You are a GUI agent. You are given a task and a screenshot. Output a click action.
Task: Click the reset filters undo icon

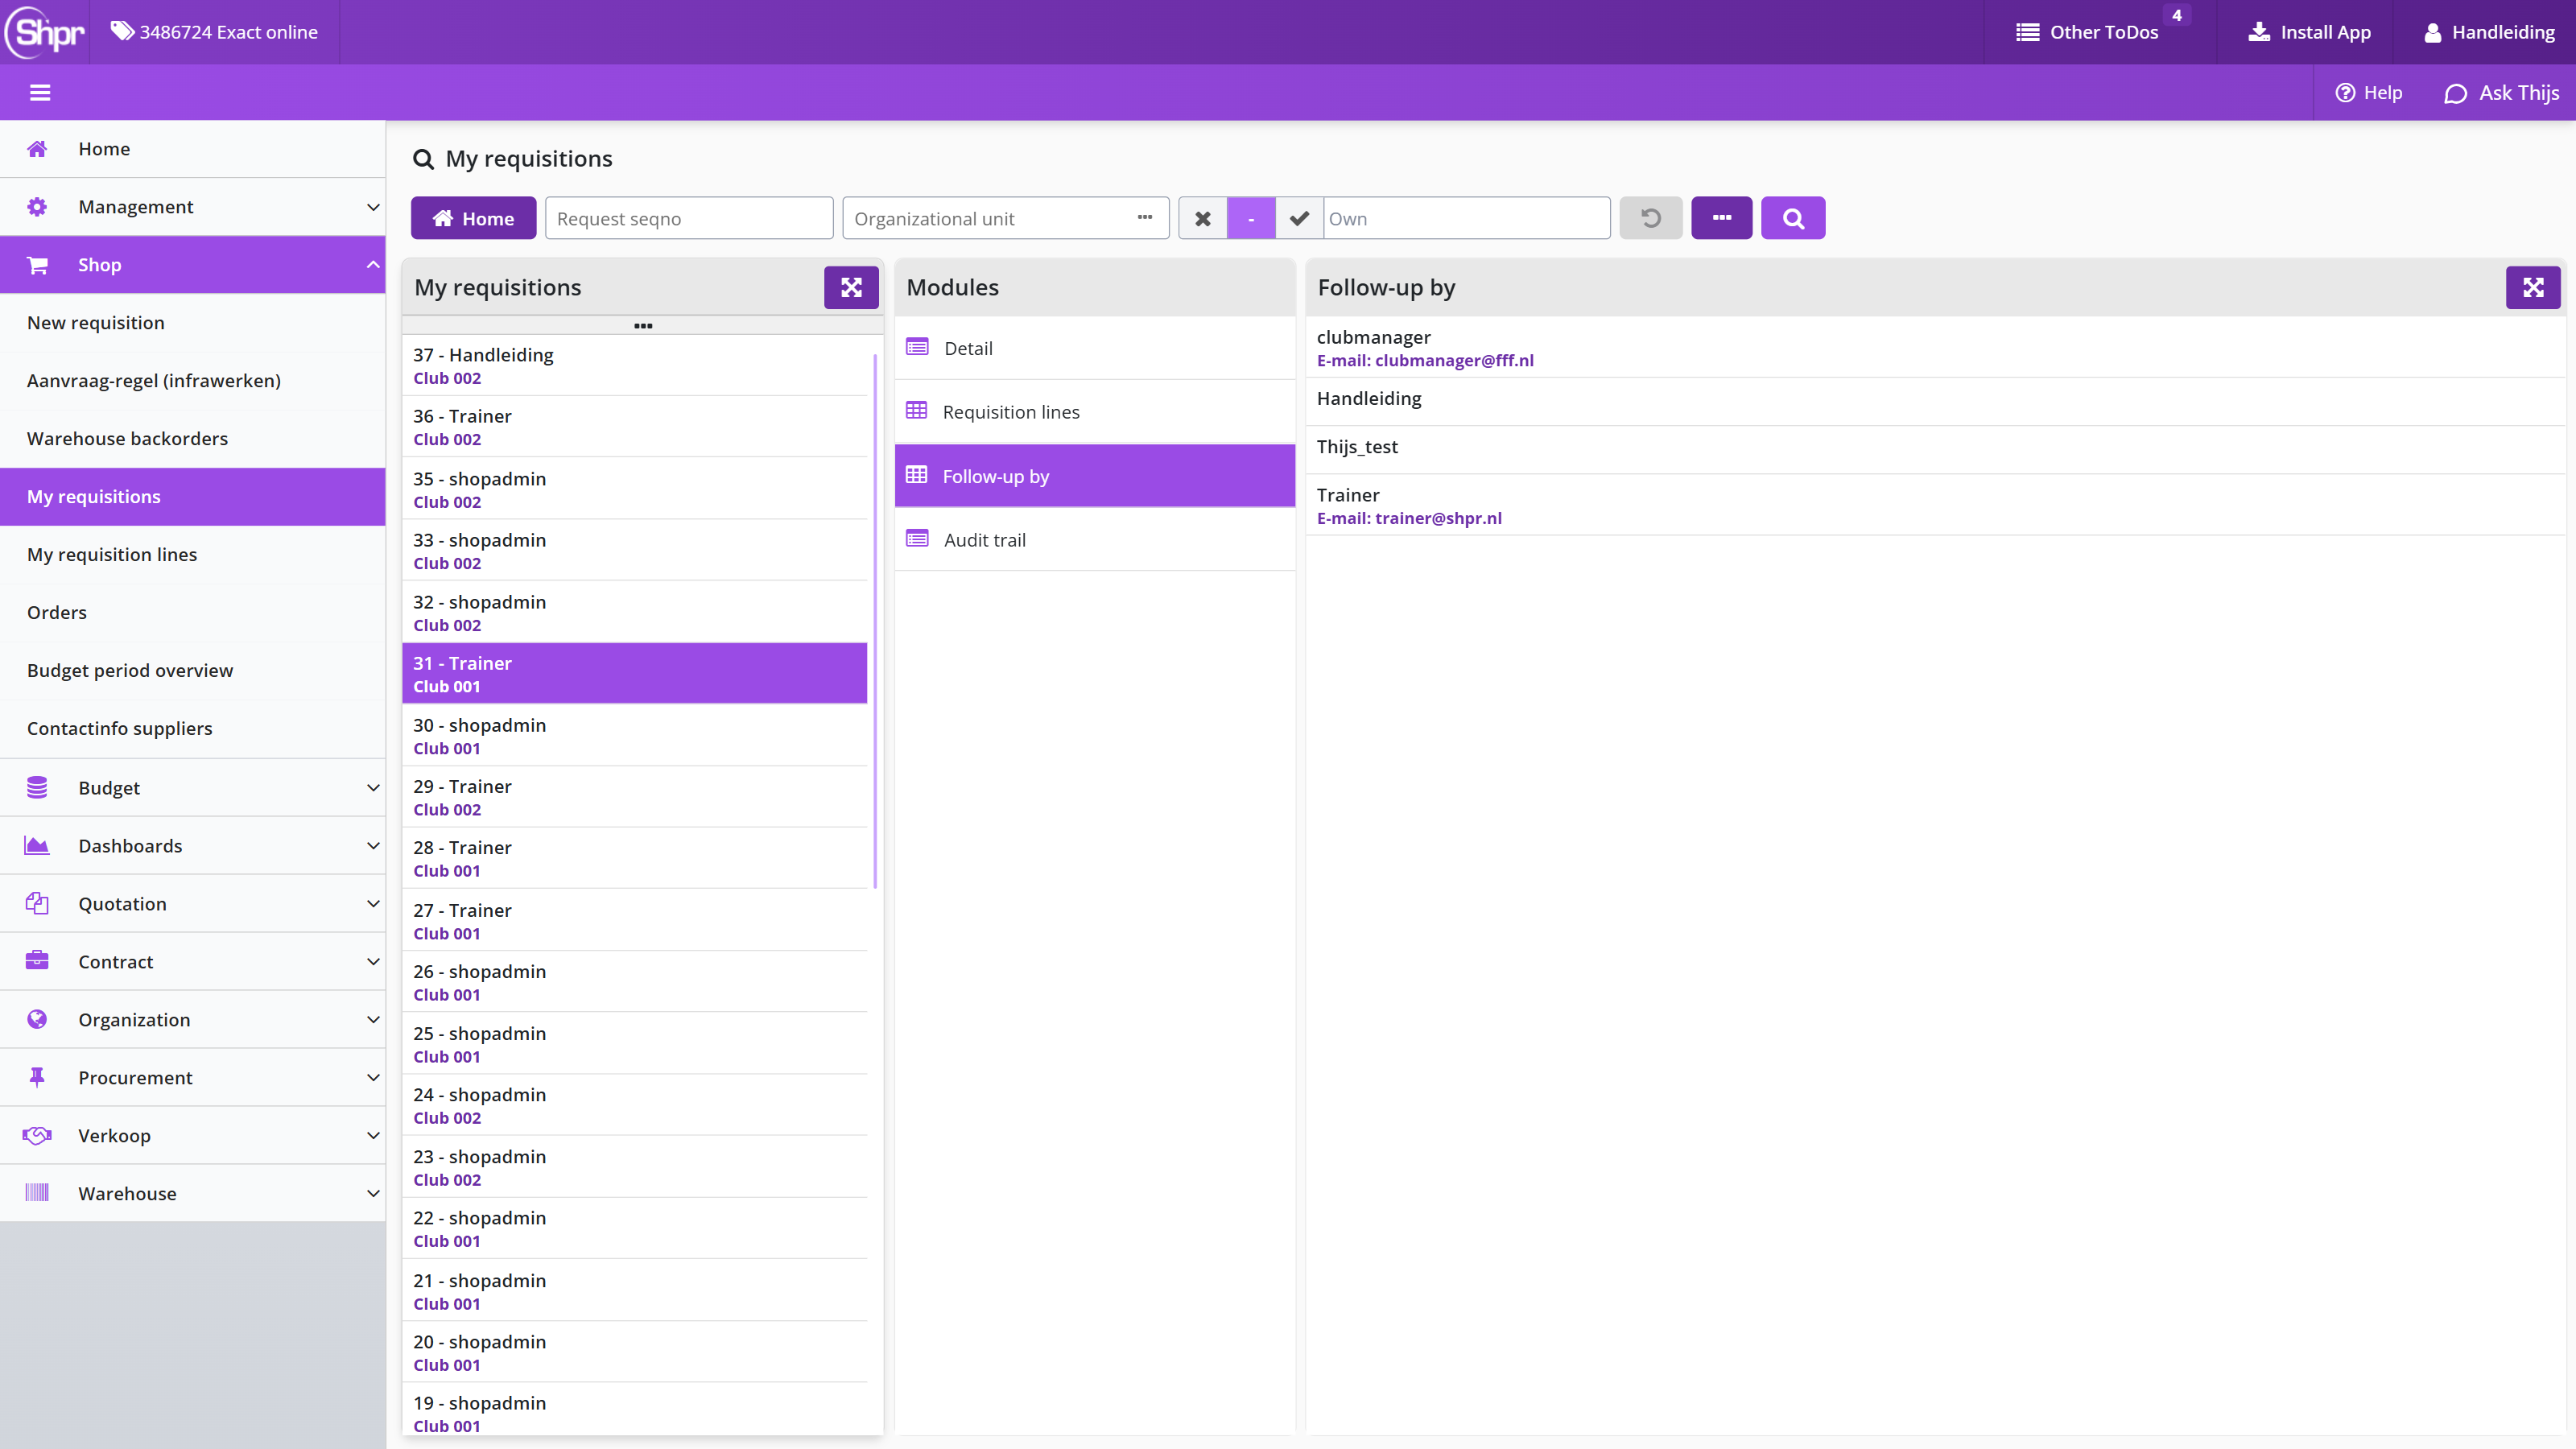tap(1651, 218)
